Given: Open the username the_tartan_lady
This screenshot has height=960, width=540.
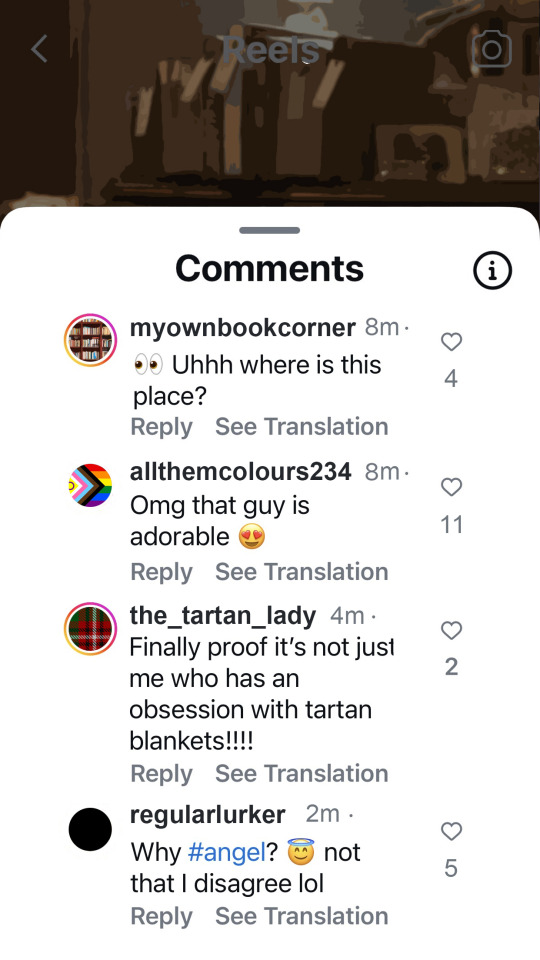Looking at the screenshot, I should 223,616.
